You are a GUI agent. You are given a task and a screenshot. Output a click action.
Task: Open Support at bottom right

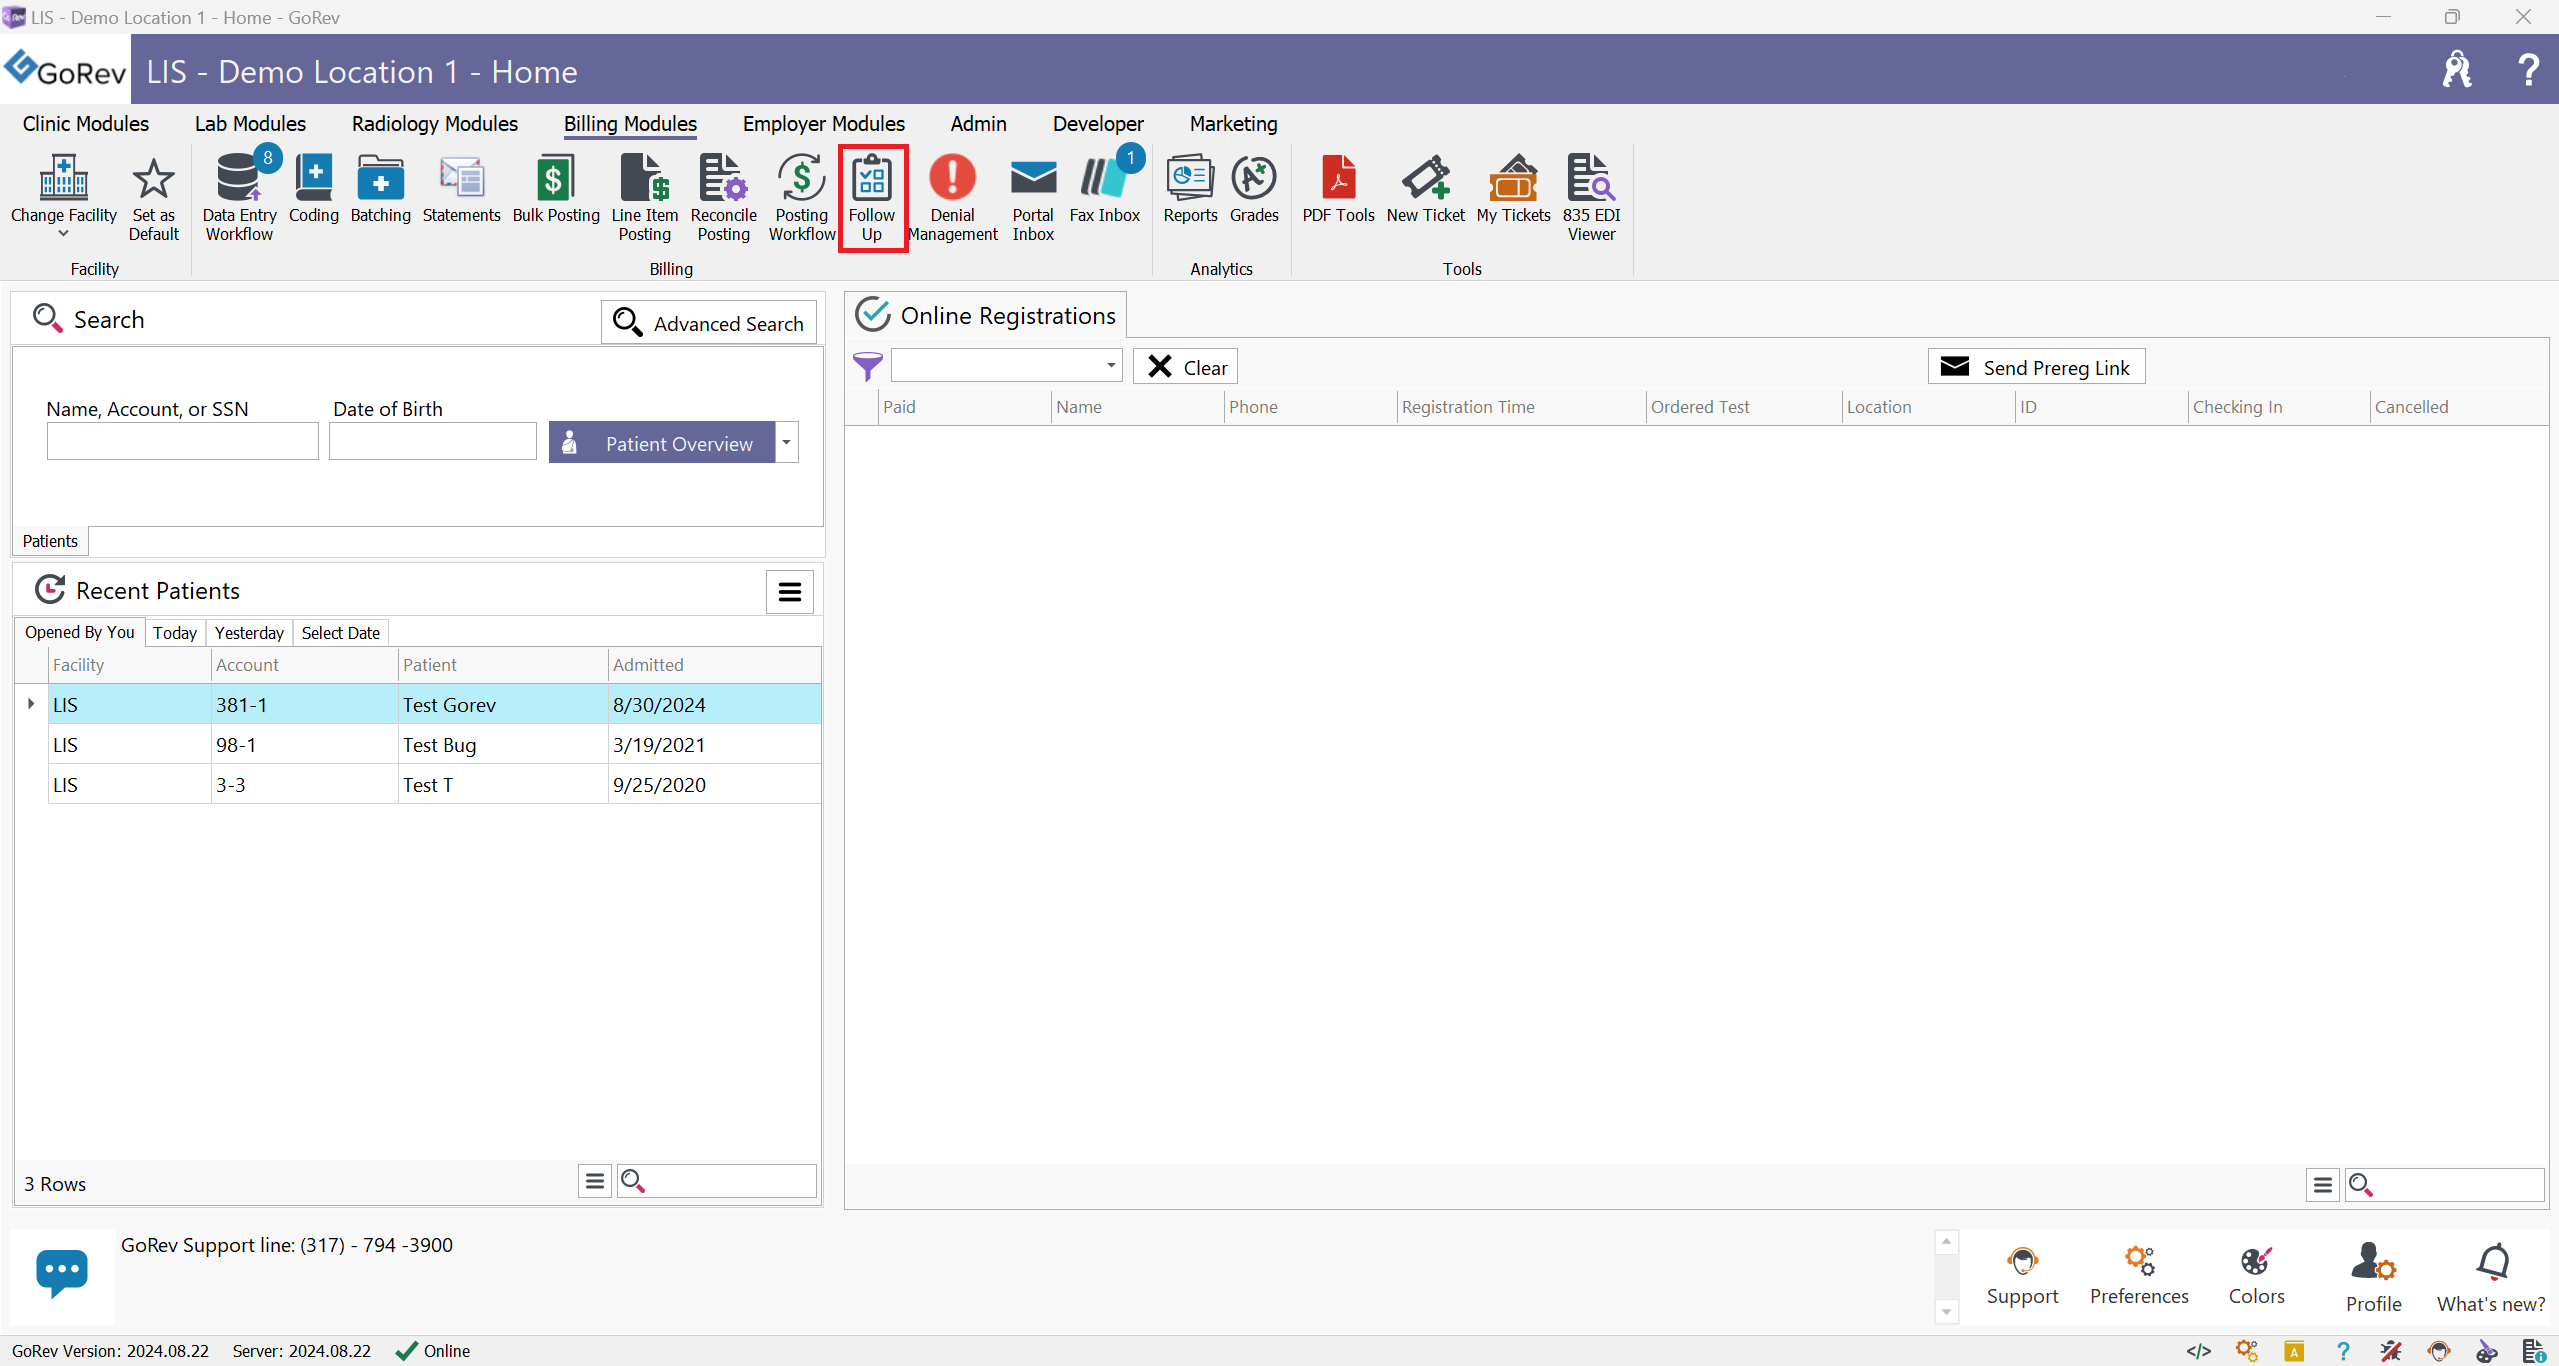pyautogui.click(x=2022, y=1276)
